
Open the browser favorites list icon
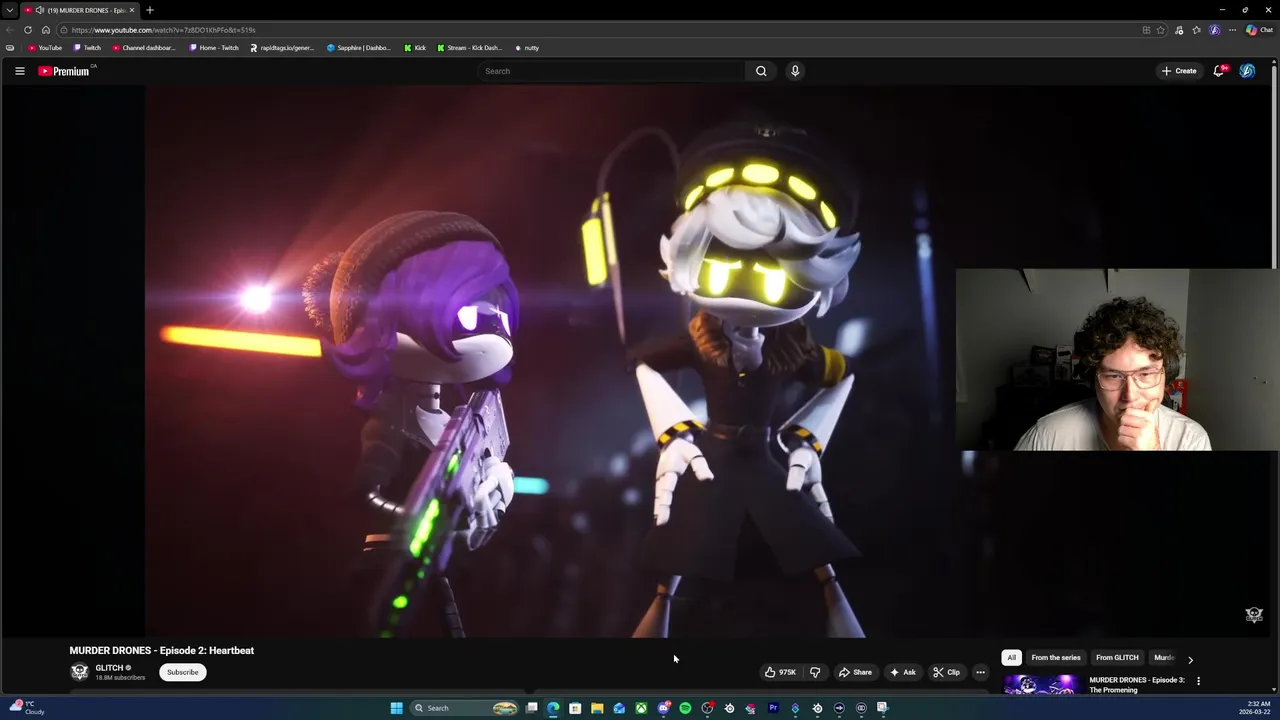click(1196, 30)
